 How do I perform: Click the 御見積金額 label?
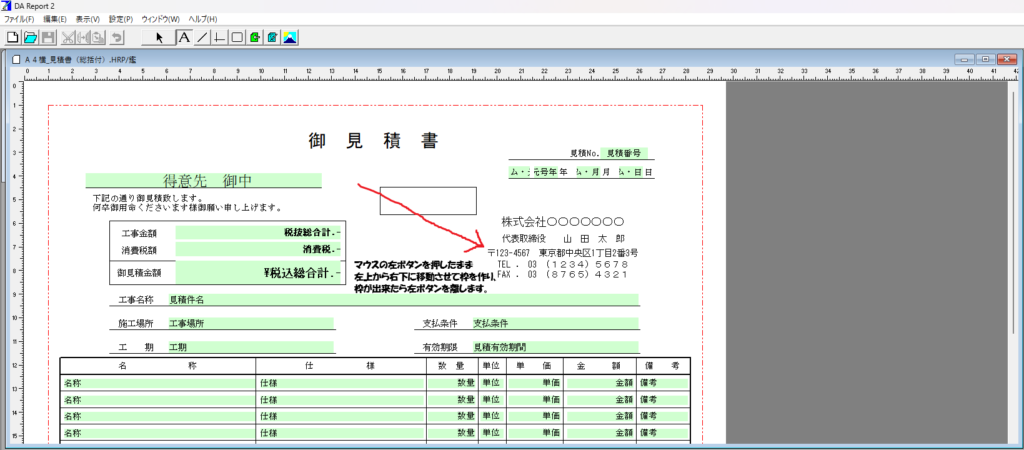(138, 273)
